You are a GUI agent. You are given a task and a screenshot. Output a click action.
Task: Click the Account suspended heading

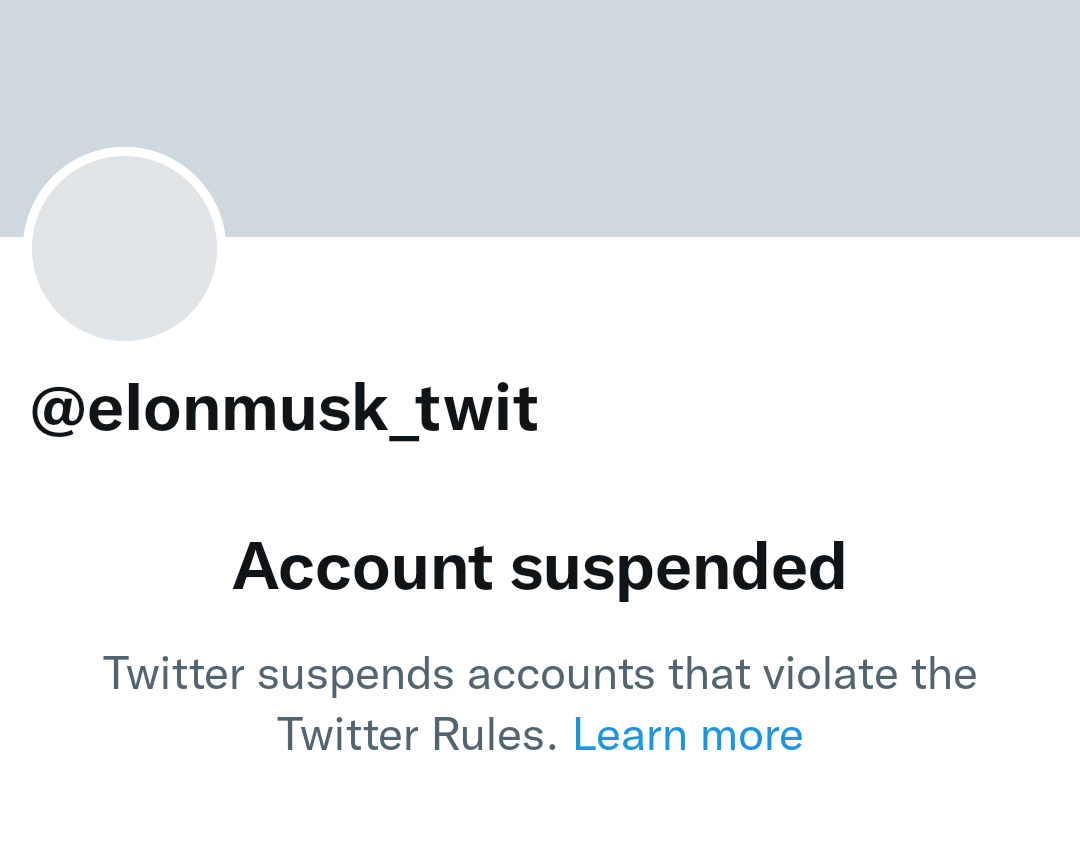(x=539, y=567)
